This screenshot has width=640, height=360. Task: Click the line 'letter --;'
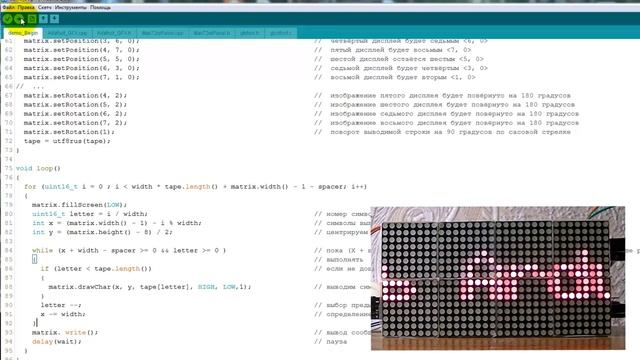61,305
